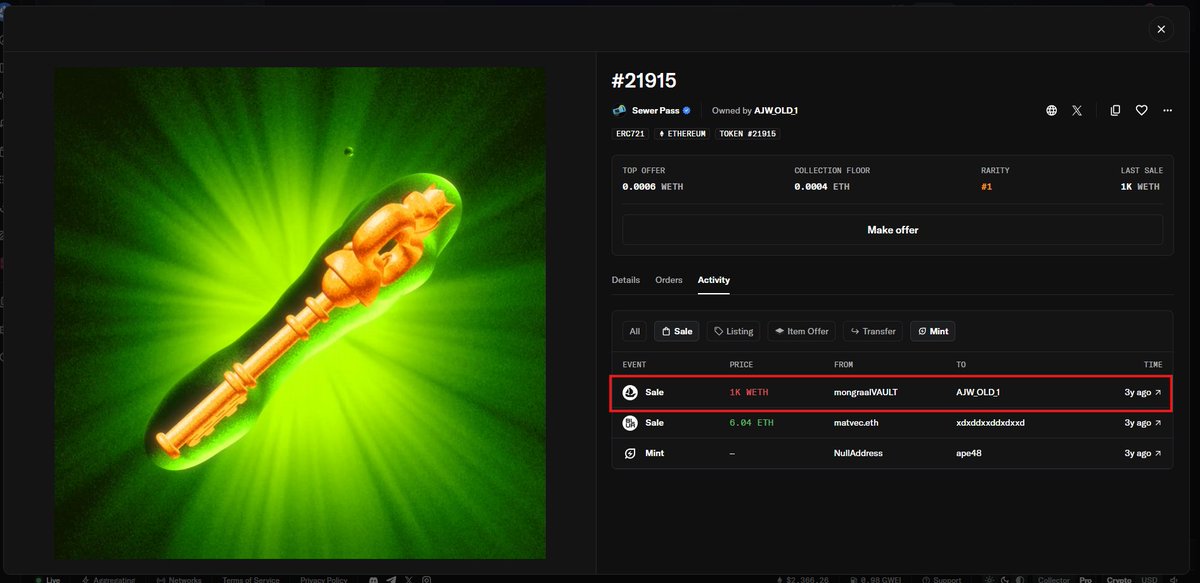Image resolution: width=1200 pixels, height=583 pixels.
Task: Click the Telegram icon in the footer
Action: (x=391, y=580)
